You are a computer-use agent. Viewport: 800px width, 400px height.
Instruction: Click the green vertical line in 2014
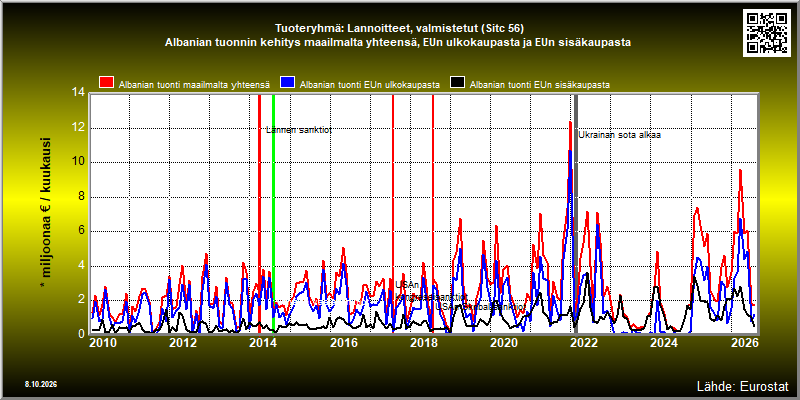[273, 213]
